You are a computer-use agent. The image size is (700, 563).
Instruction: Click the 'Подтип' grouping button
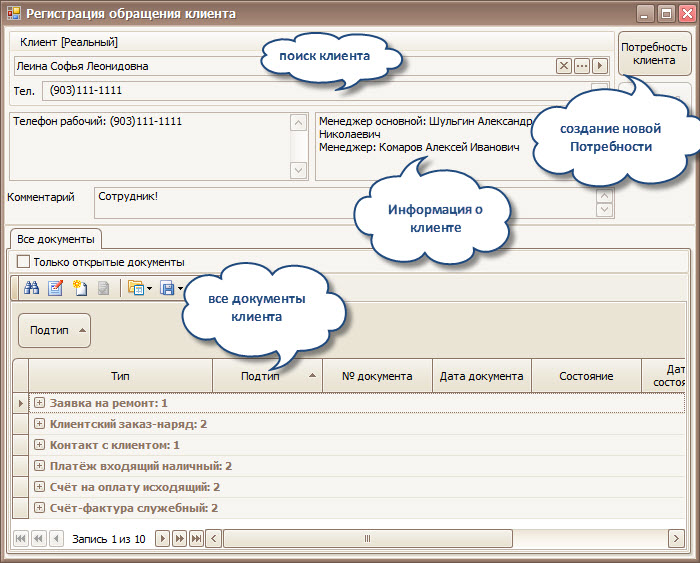coord(55,330)
